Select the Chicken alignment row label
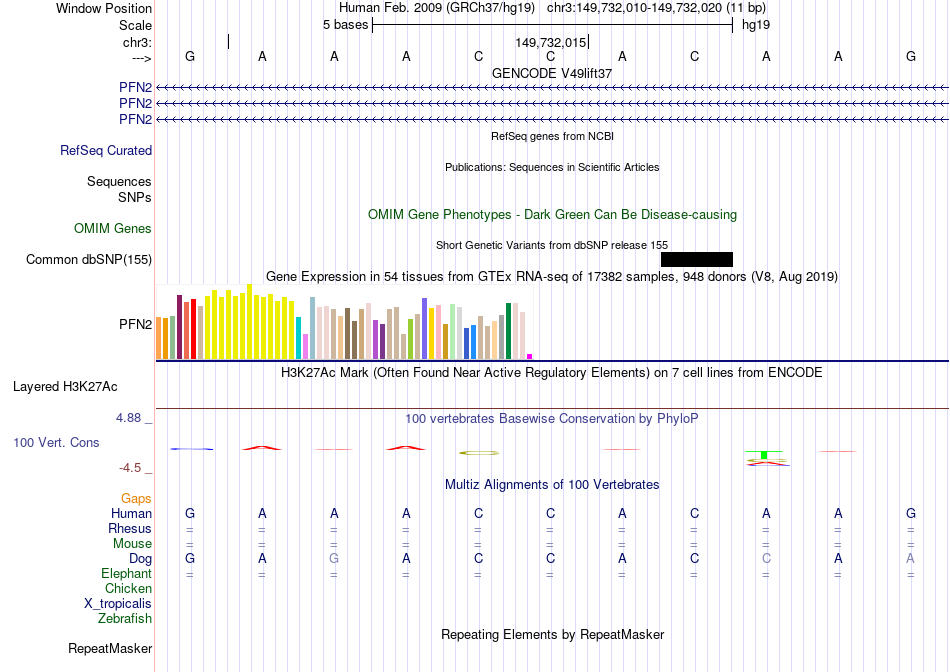Screen dimensions: 950x672 (x=128, y=588)
